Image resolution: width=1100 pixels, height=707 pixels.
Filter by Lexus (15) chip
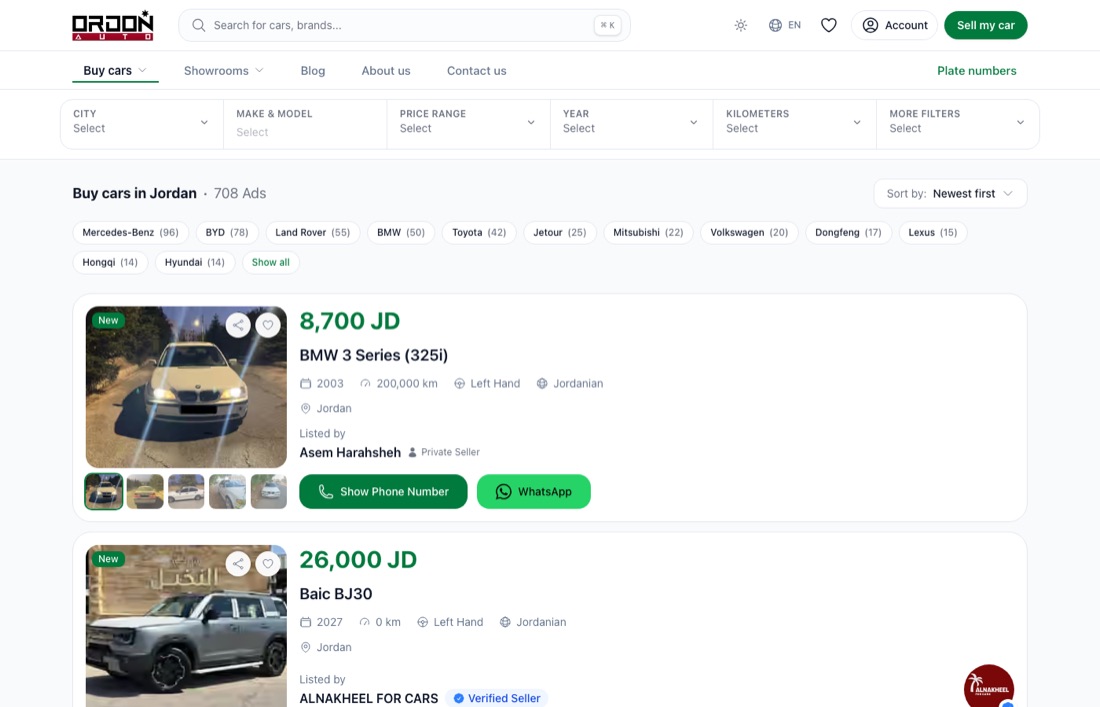(932, 232)
